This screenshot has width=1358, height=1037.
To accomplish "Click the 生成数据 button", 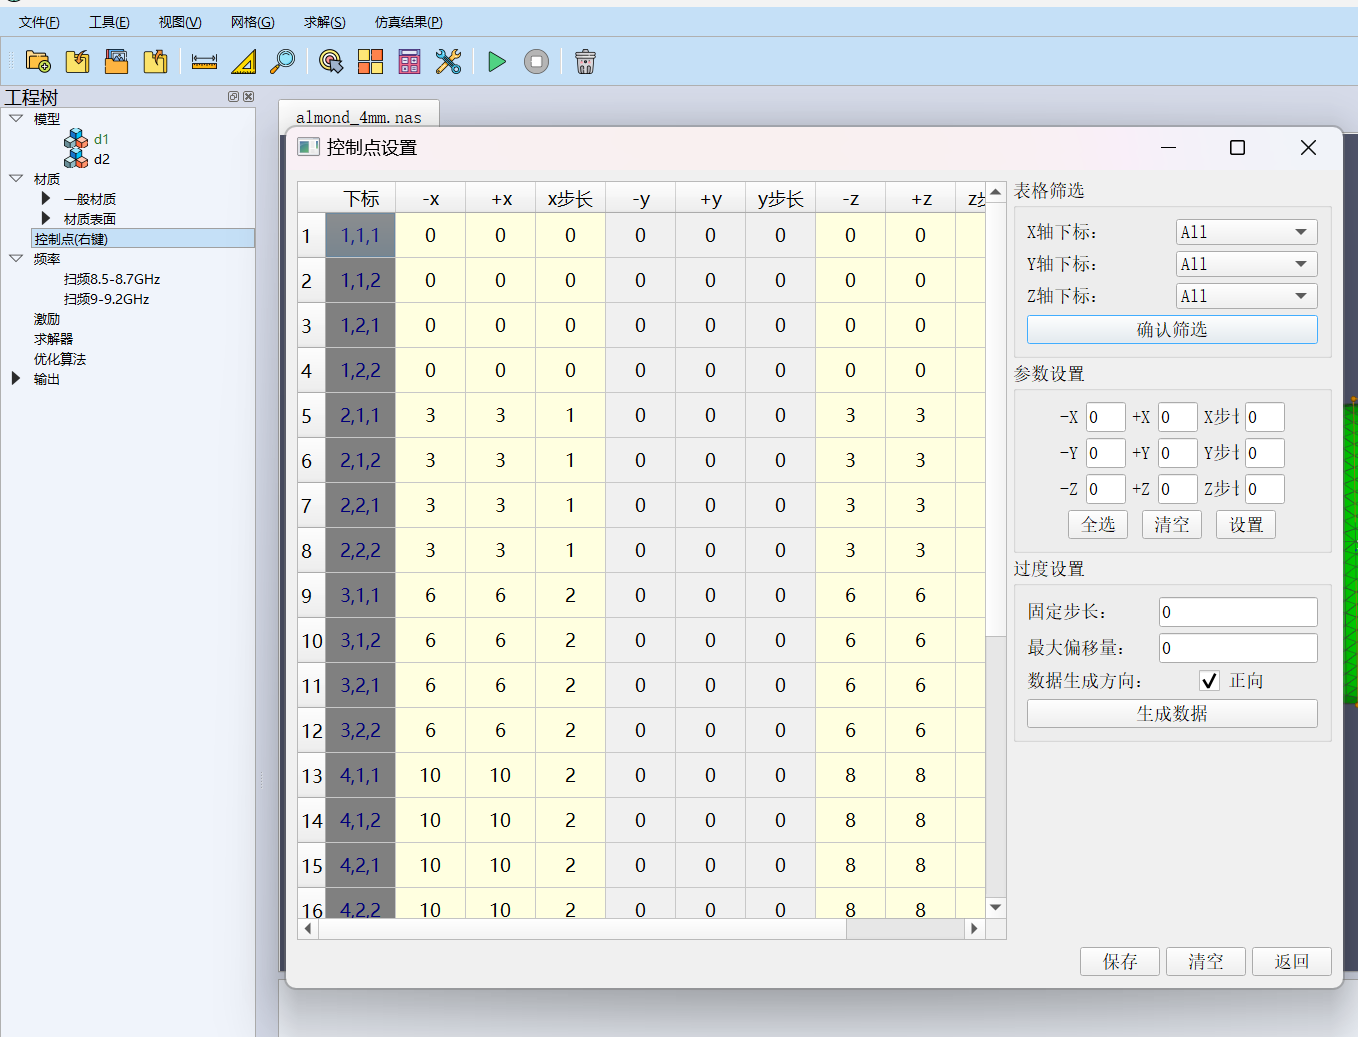I will click(x=1172, y=714).
